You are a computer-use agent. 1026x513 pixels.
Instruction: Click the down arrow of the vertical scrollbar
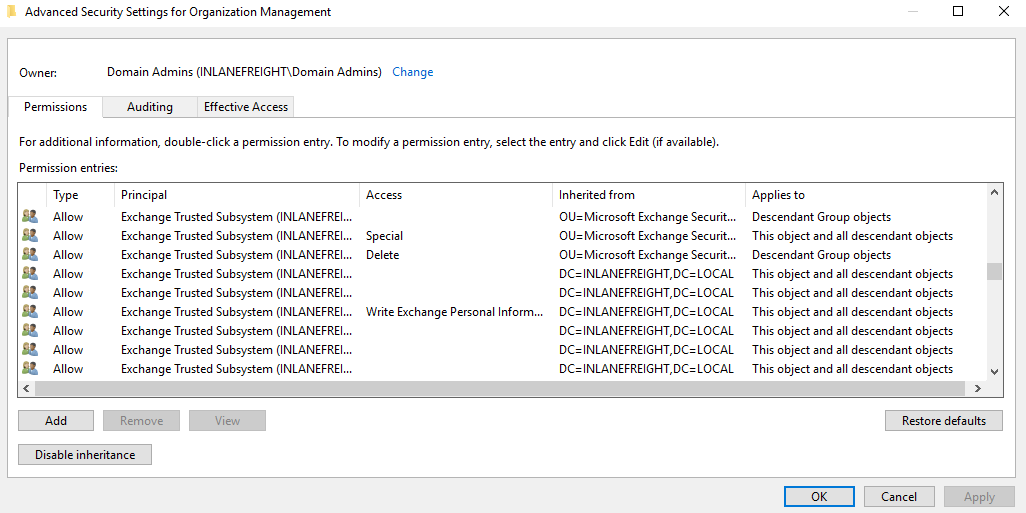coord(994,371)
